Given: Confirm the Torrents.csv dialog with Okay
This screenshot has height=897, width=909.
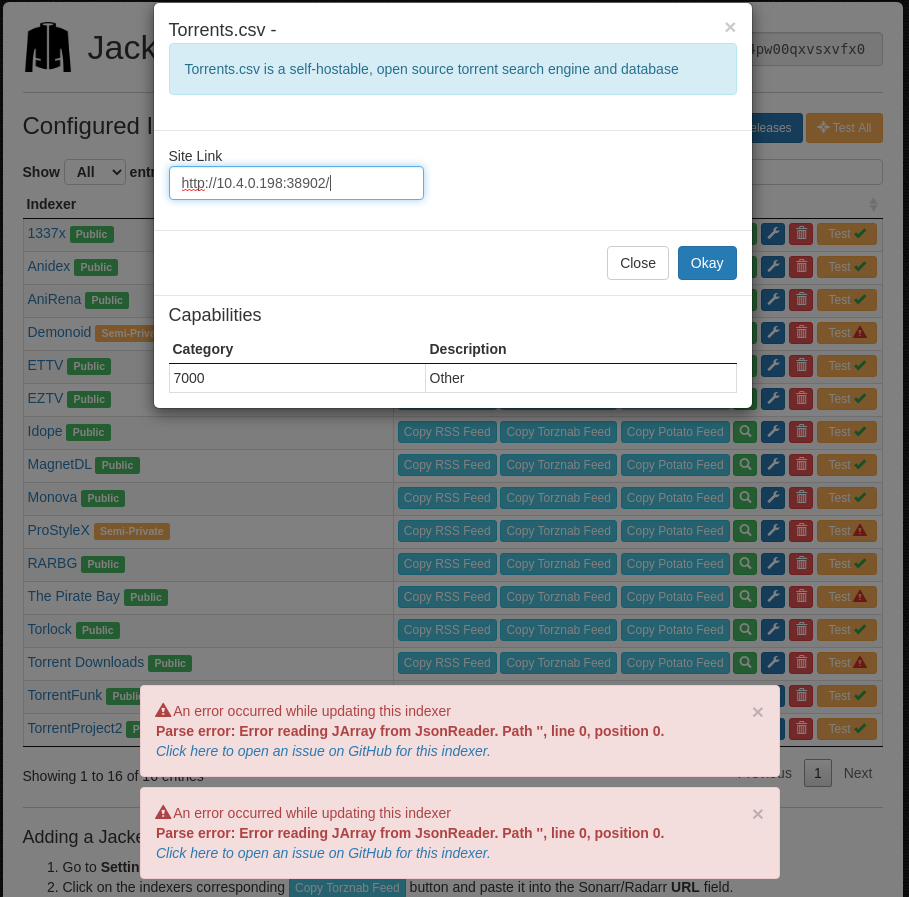Looking at the screenshot, I should (x=707, y=263).
